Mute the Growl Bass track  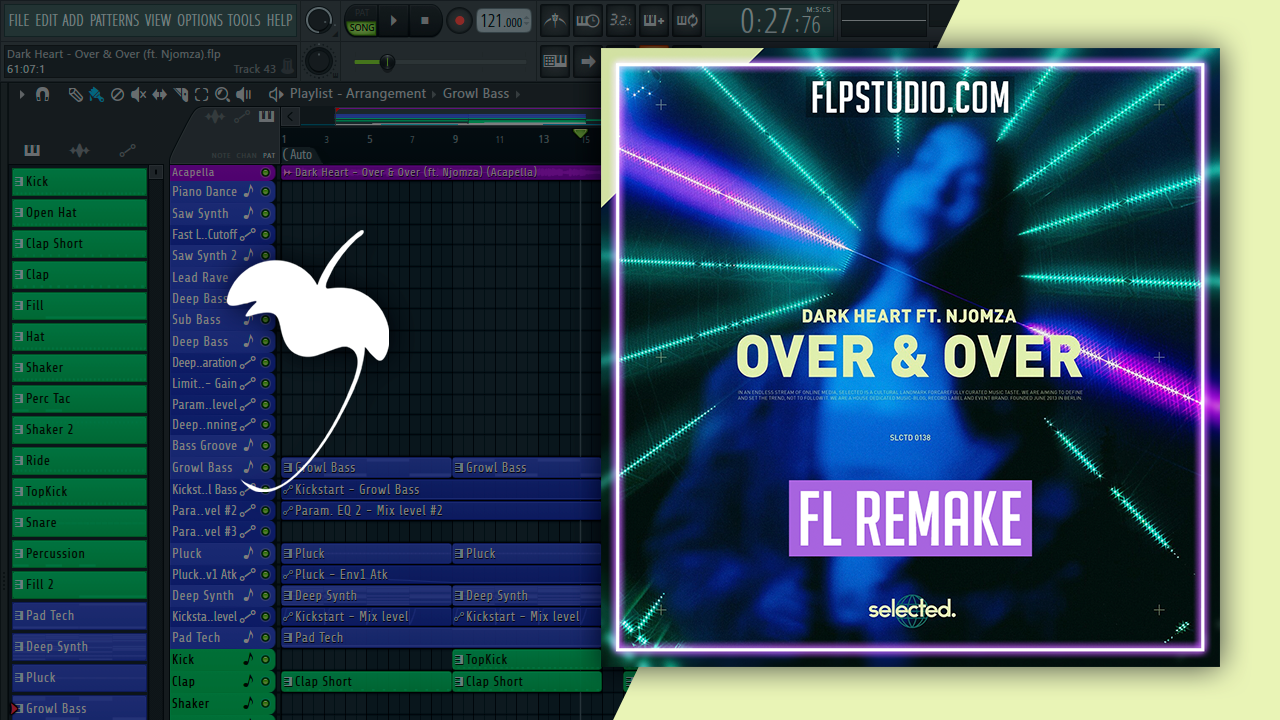(x=266, y=468)
